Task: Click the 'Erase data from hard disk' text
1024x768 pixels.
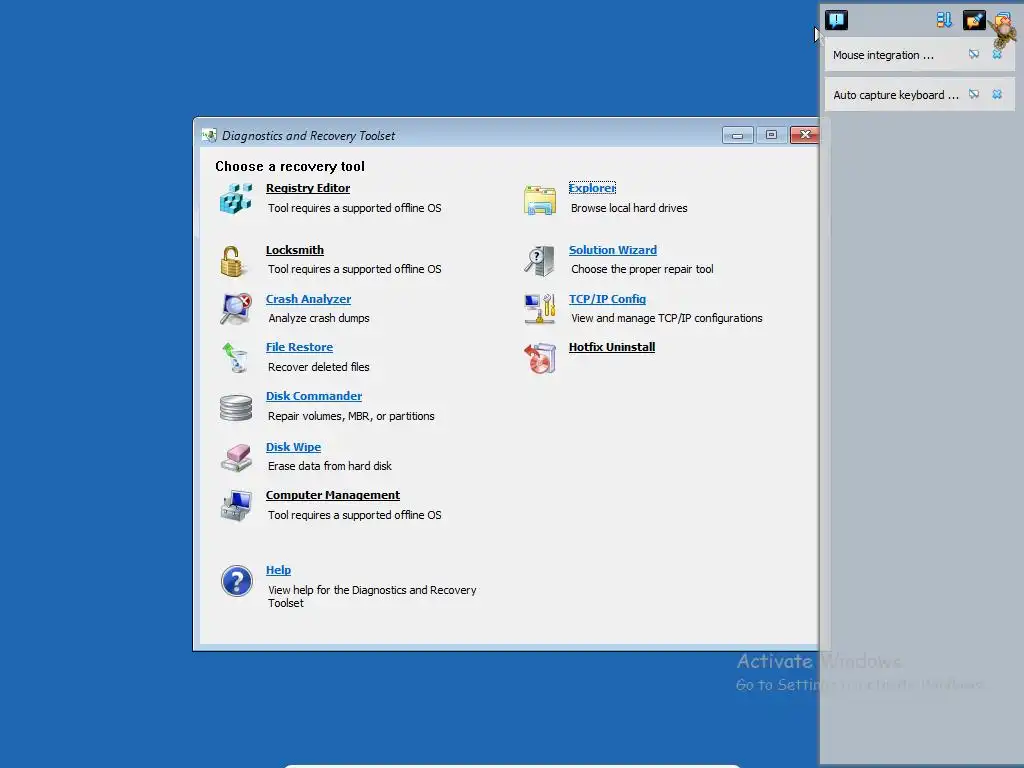Action: coord(330,466)
